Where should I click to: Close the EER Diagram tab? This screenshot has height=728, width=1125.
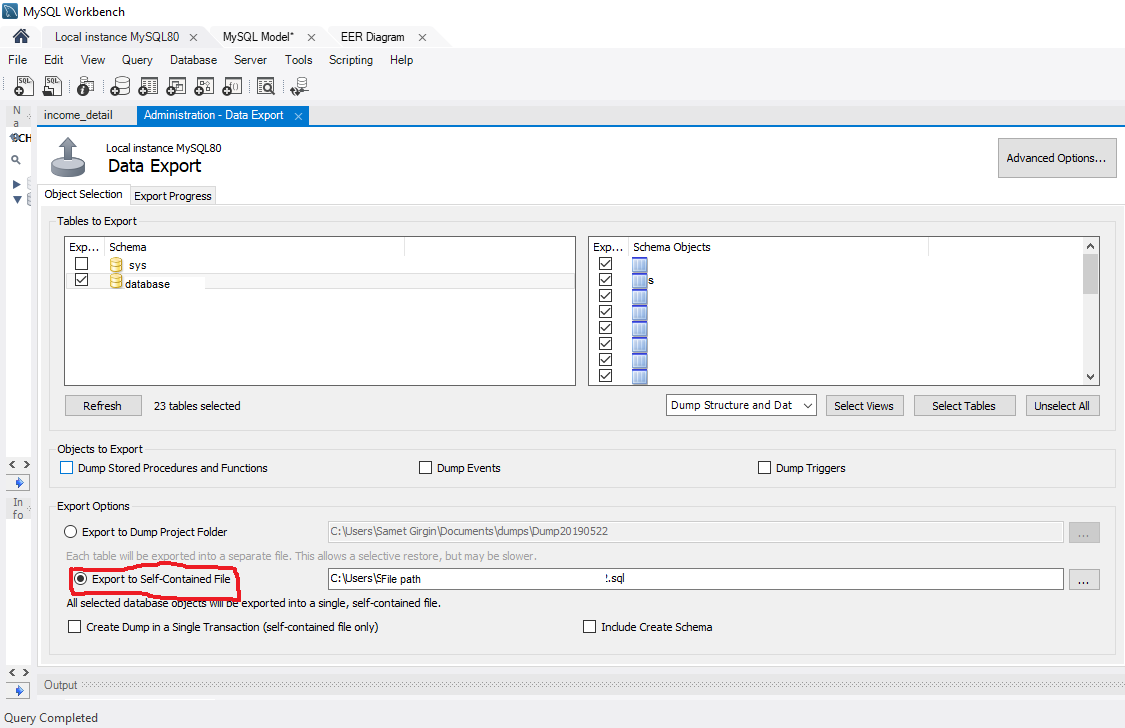[422, 37]
